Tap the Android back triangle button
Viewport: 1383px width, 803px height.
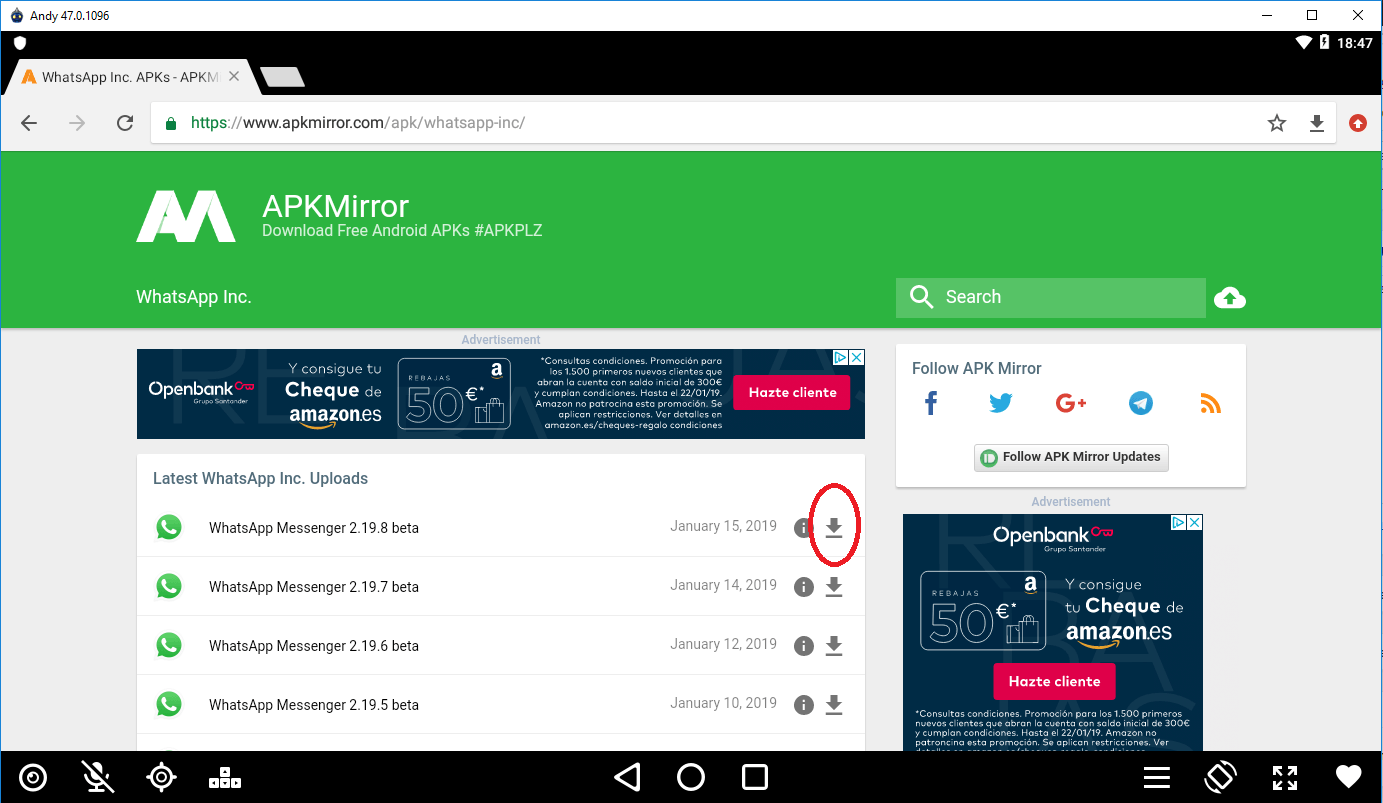coord(627,777)
